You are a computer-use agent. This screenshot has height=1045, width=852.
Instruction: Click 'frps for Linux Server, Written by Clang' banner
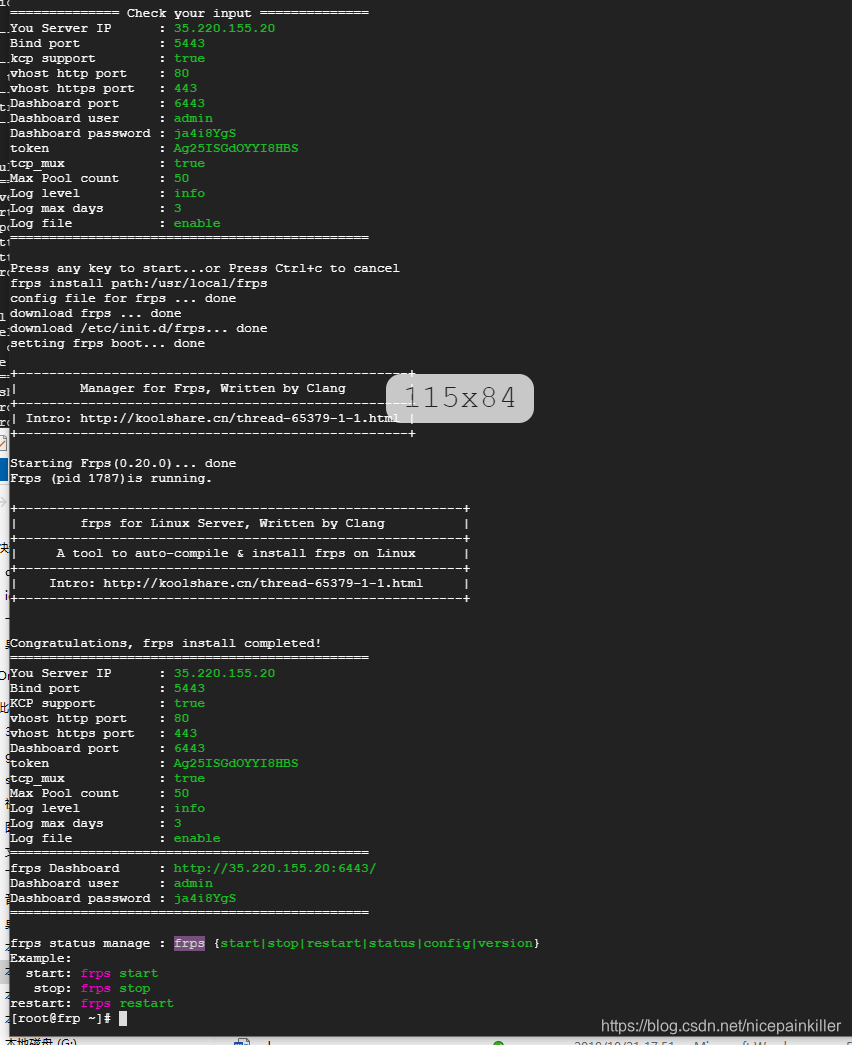click(x=233, y=523)
